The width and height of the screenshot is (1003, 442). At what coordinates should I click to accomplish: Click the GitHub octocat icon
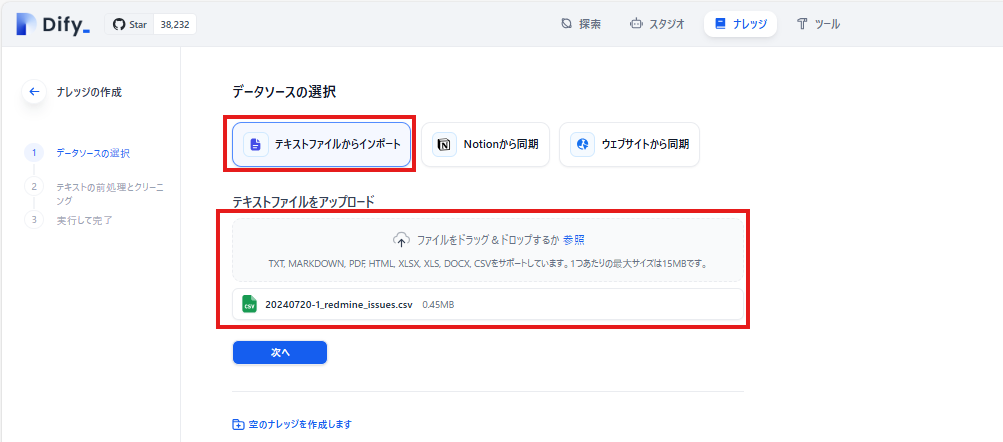(x=118, y=24)
